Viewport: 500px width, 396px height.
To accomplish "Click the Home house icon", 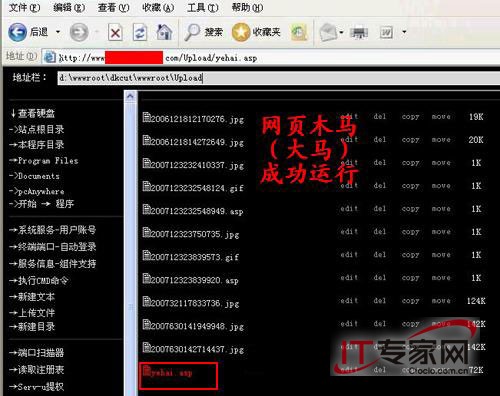I will (164, 32).
